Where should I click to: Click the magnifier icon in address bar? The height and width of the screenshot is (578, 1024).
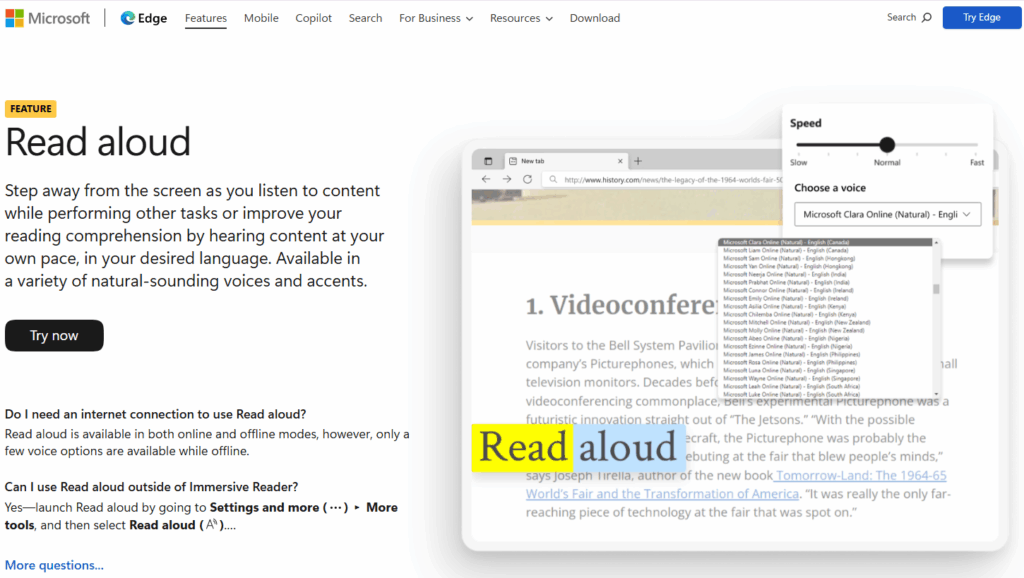tap(553, 179)
